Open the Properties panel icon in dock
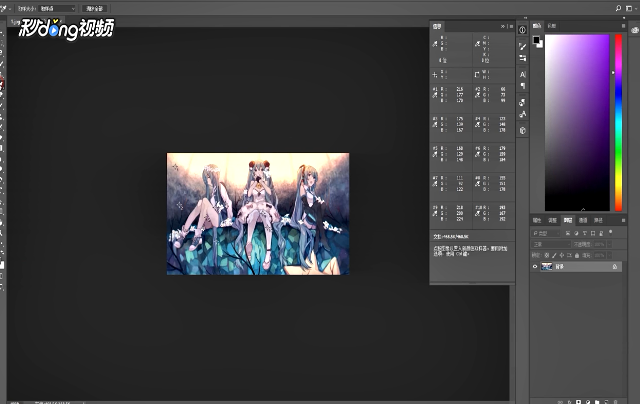Image resolution: width=640 pixels, height=404 pixels. (x=522, y=30)
